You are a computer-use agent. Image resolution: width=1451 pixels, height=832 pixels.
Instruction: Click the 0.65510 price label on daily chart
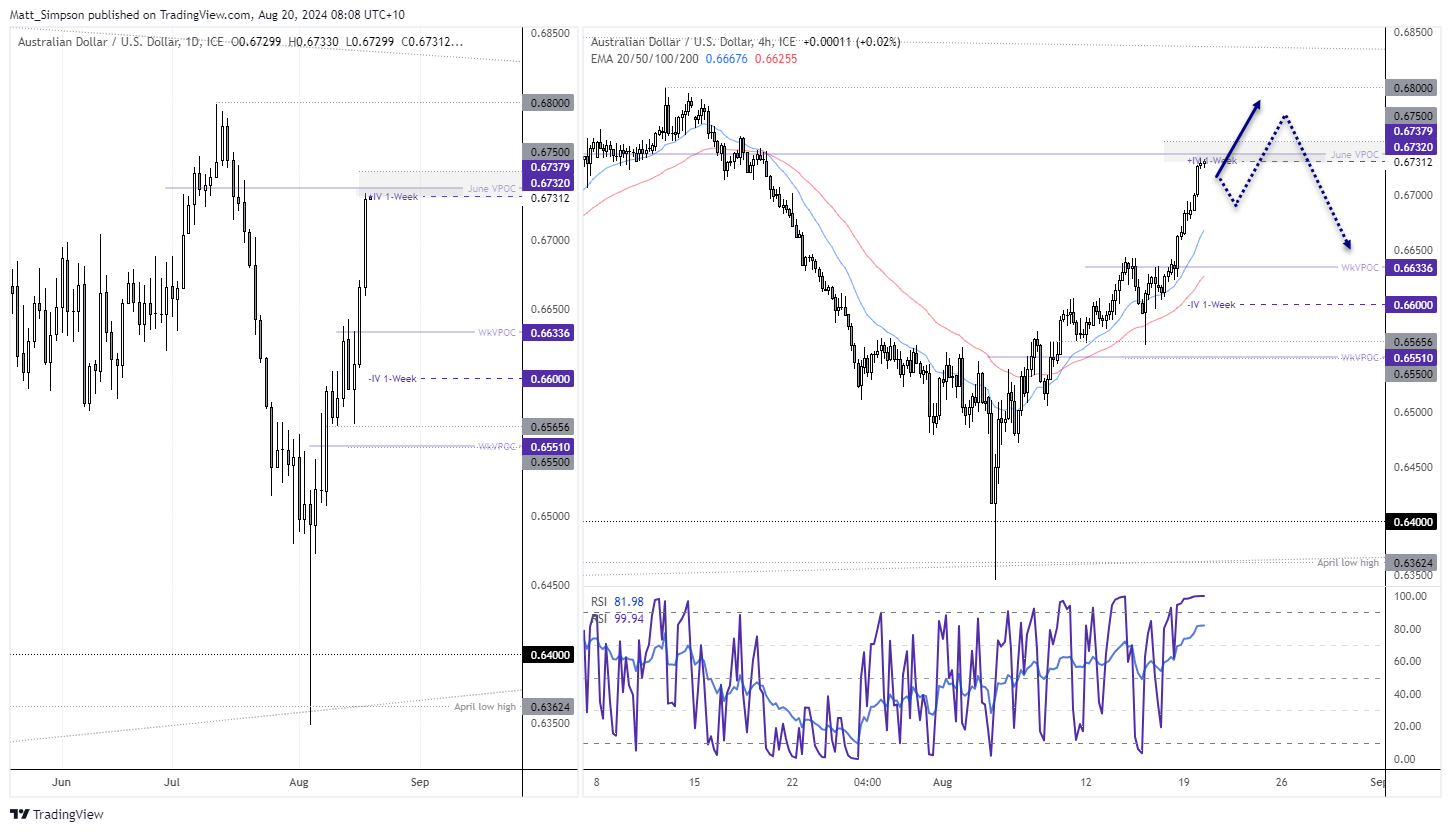[x=548, y=447]
